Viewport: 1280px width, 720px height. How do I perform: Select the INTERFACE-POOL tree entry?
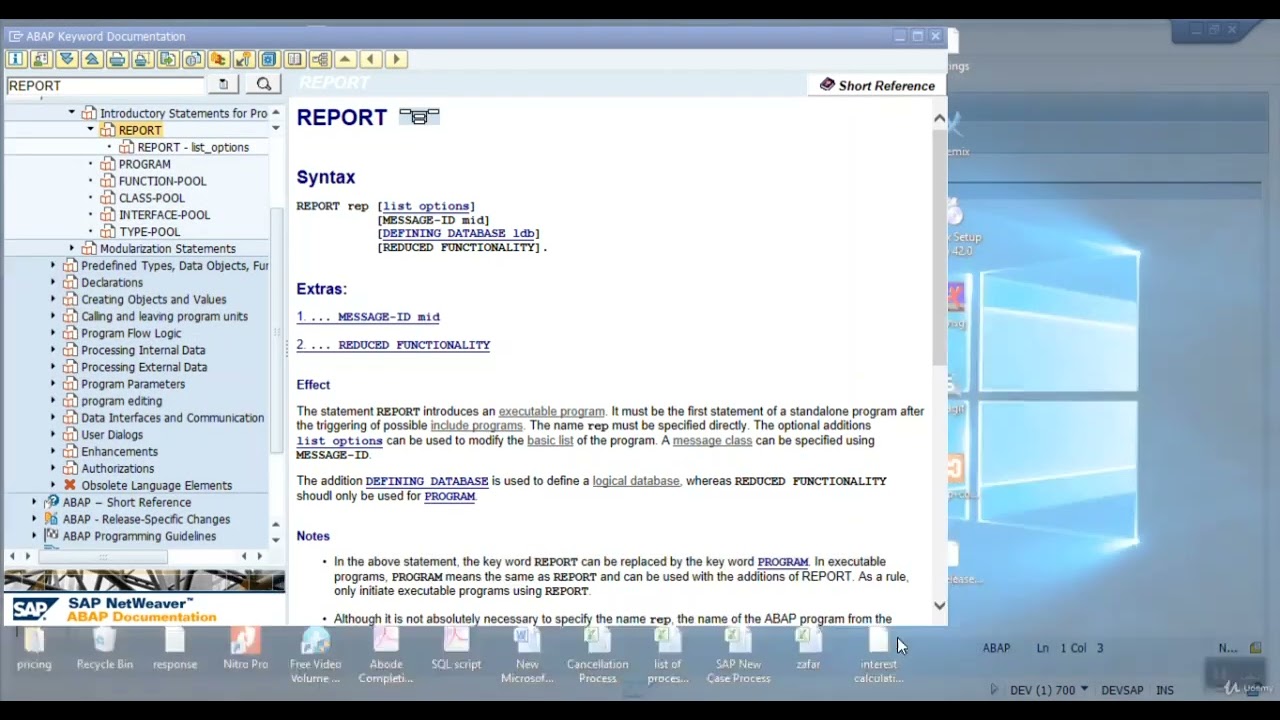point(165,215)
